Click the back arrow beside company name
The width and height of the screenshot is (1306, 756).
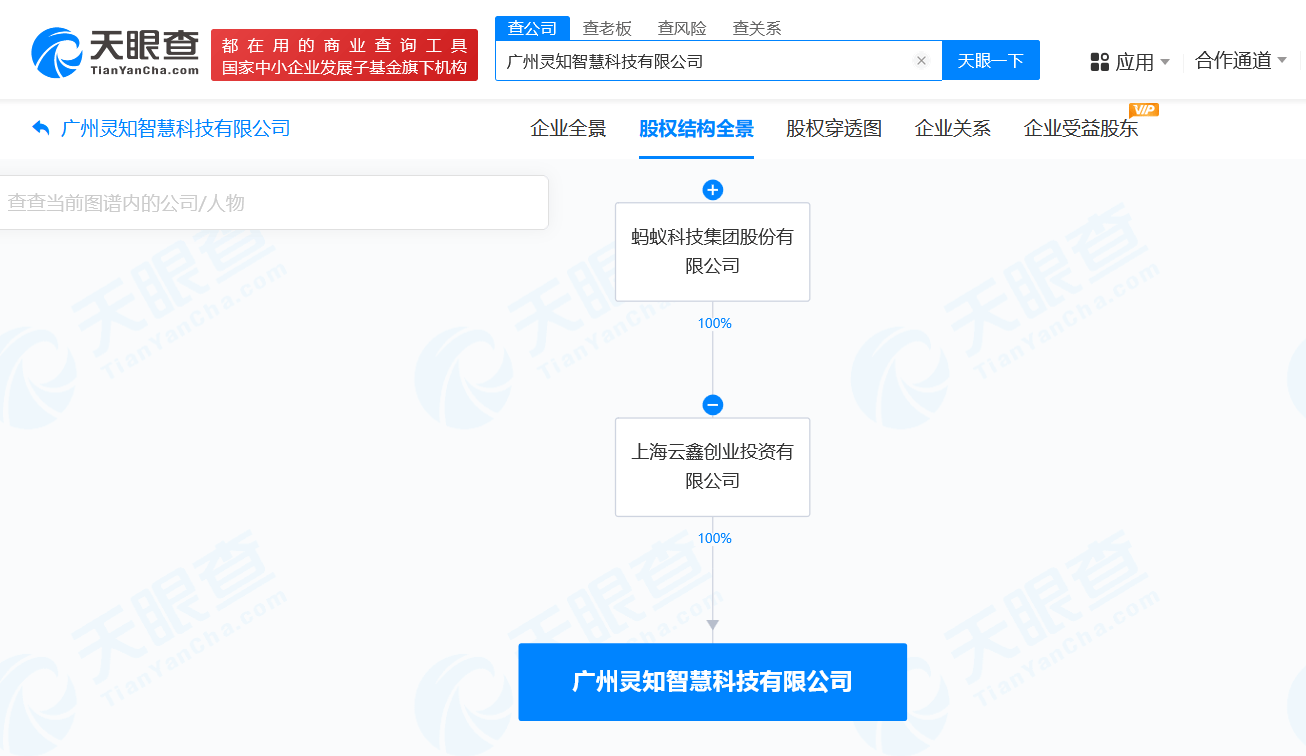[x=40, y=128]
